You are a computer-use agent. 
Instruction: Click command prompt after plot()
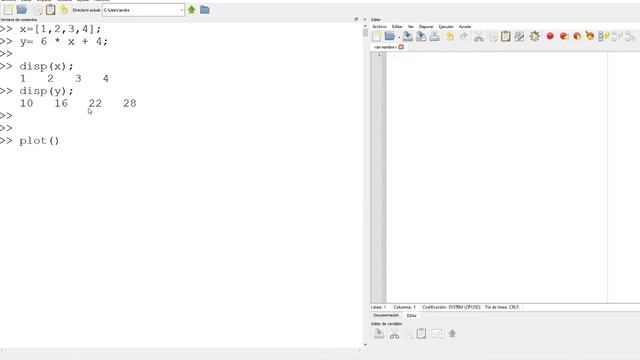[x=61, y=141]
